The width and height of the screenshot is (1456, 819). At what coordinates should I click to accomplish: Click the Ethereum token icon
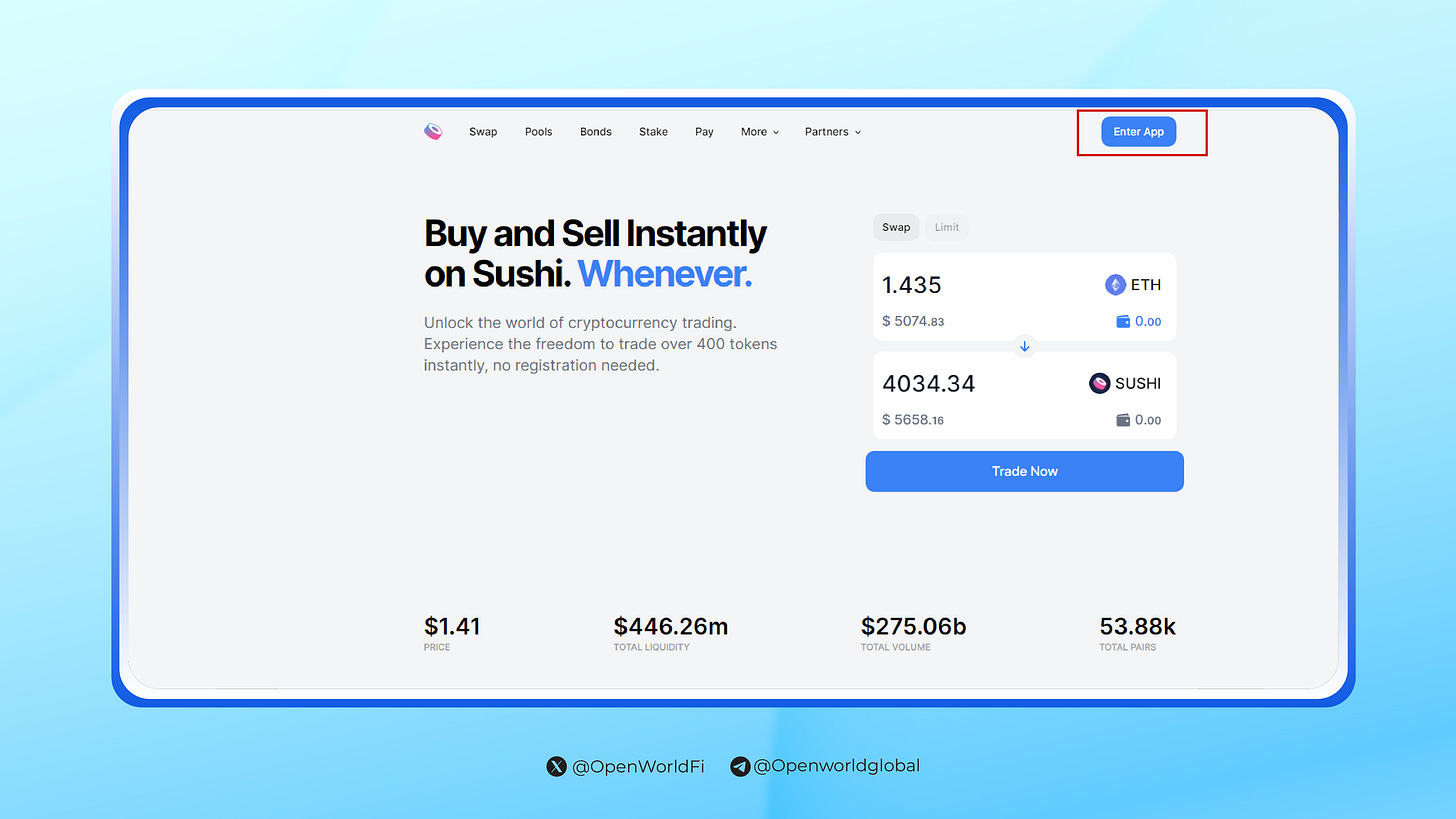point(1115,285)
